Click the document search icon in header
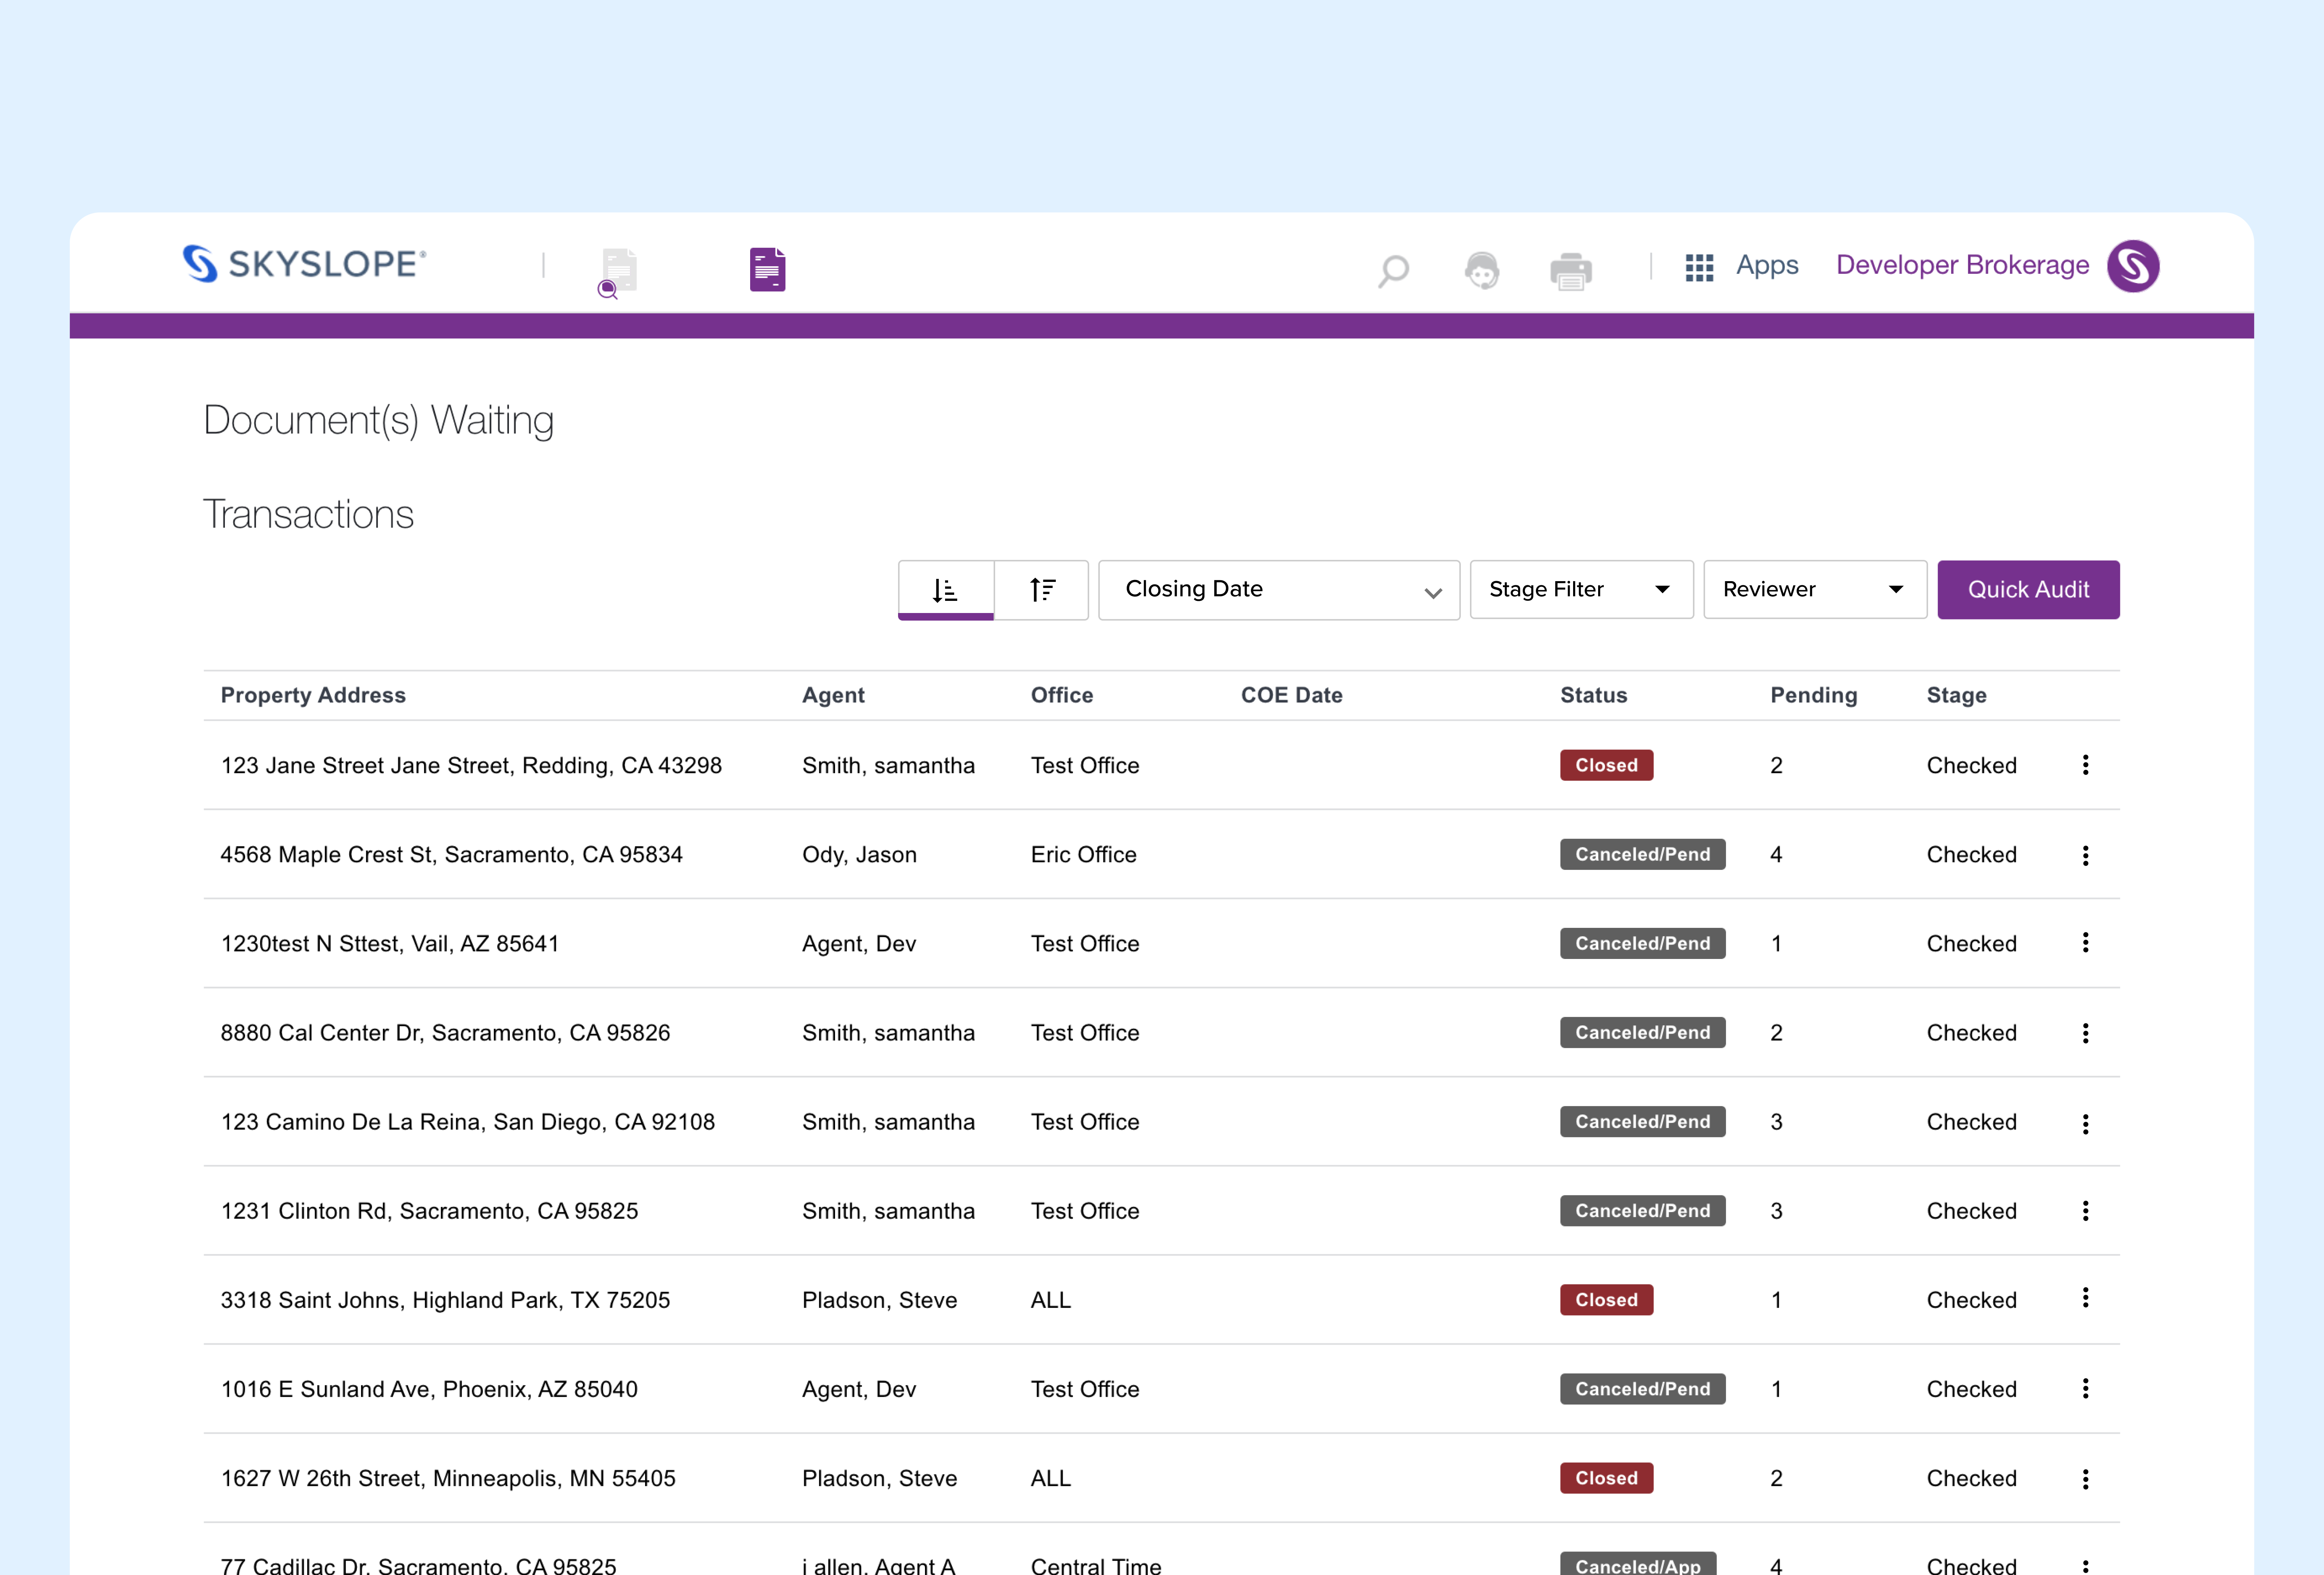 [x=618, y=271]
